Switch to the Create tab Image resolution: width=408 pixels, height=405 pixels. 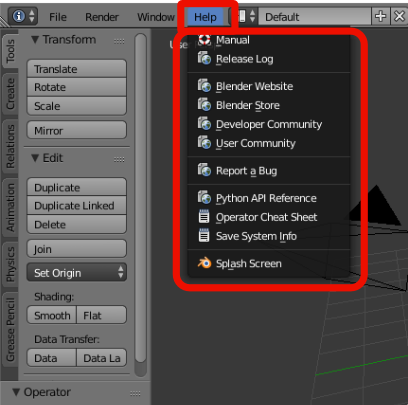tap(10, 94)
